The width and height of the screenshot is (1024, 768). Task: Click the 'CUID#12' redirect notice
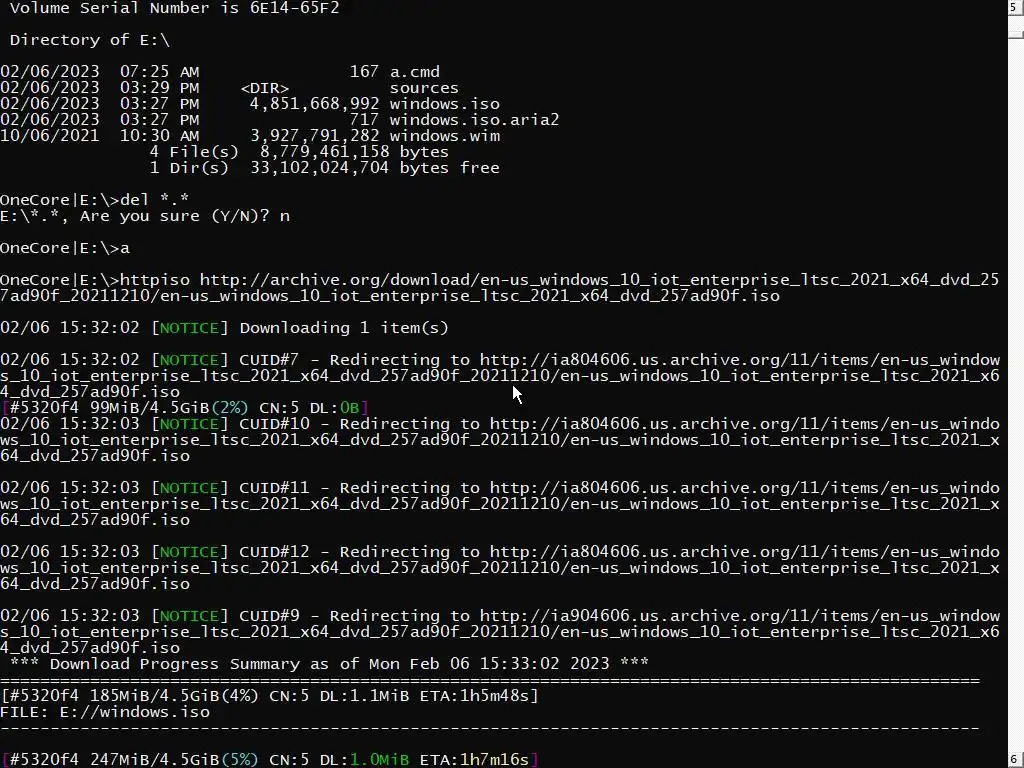click(500, 568)
